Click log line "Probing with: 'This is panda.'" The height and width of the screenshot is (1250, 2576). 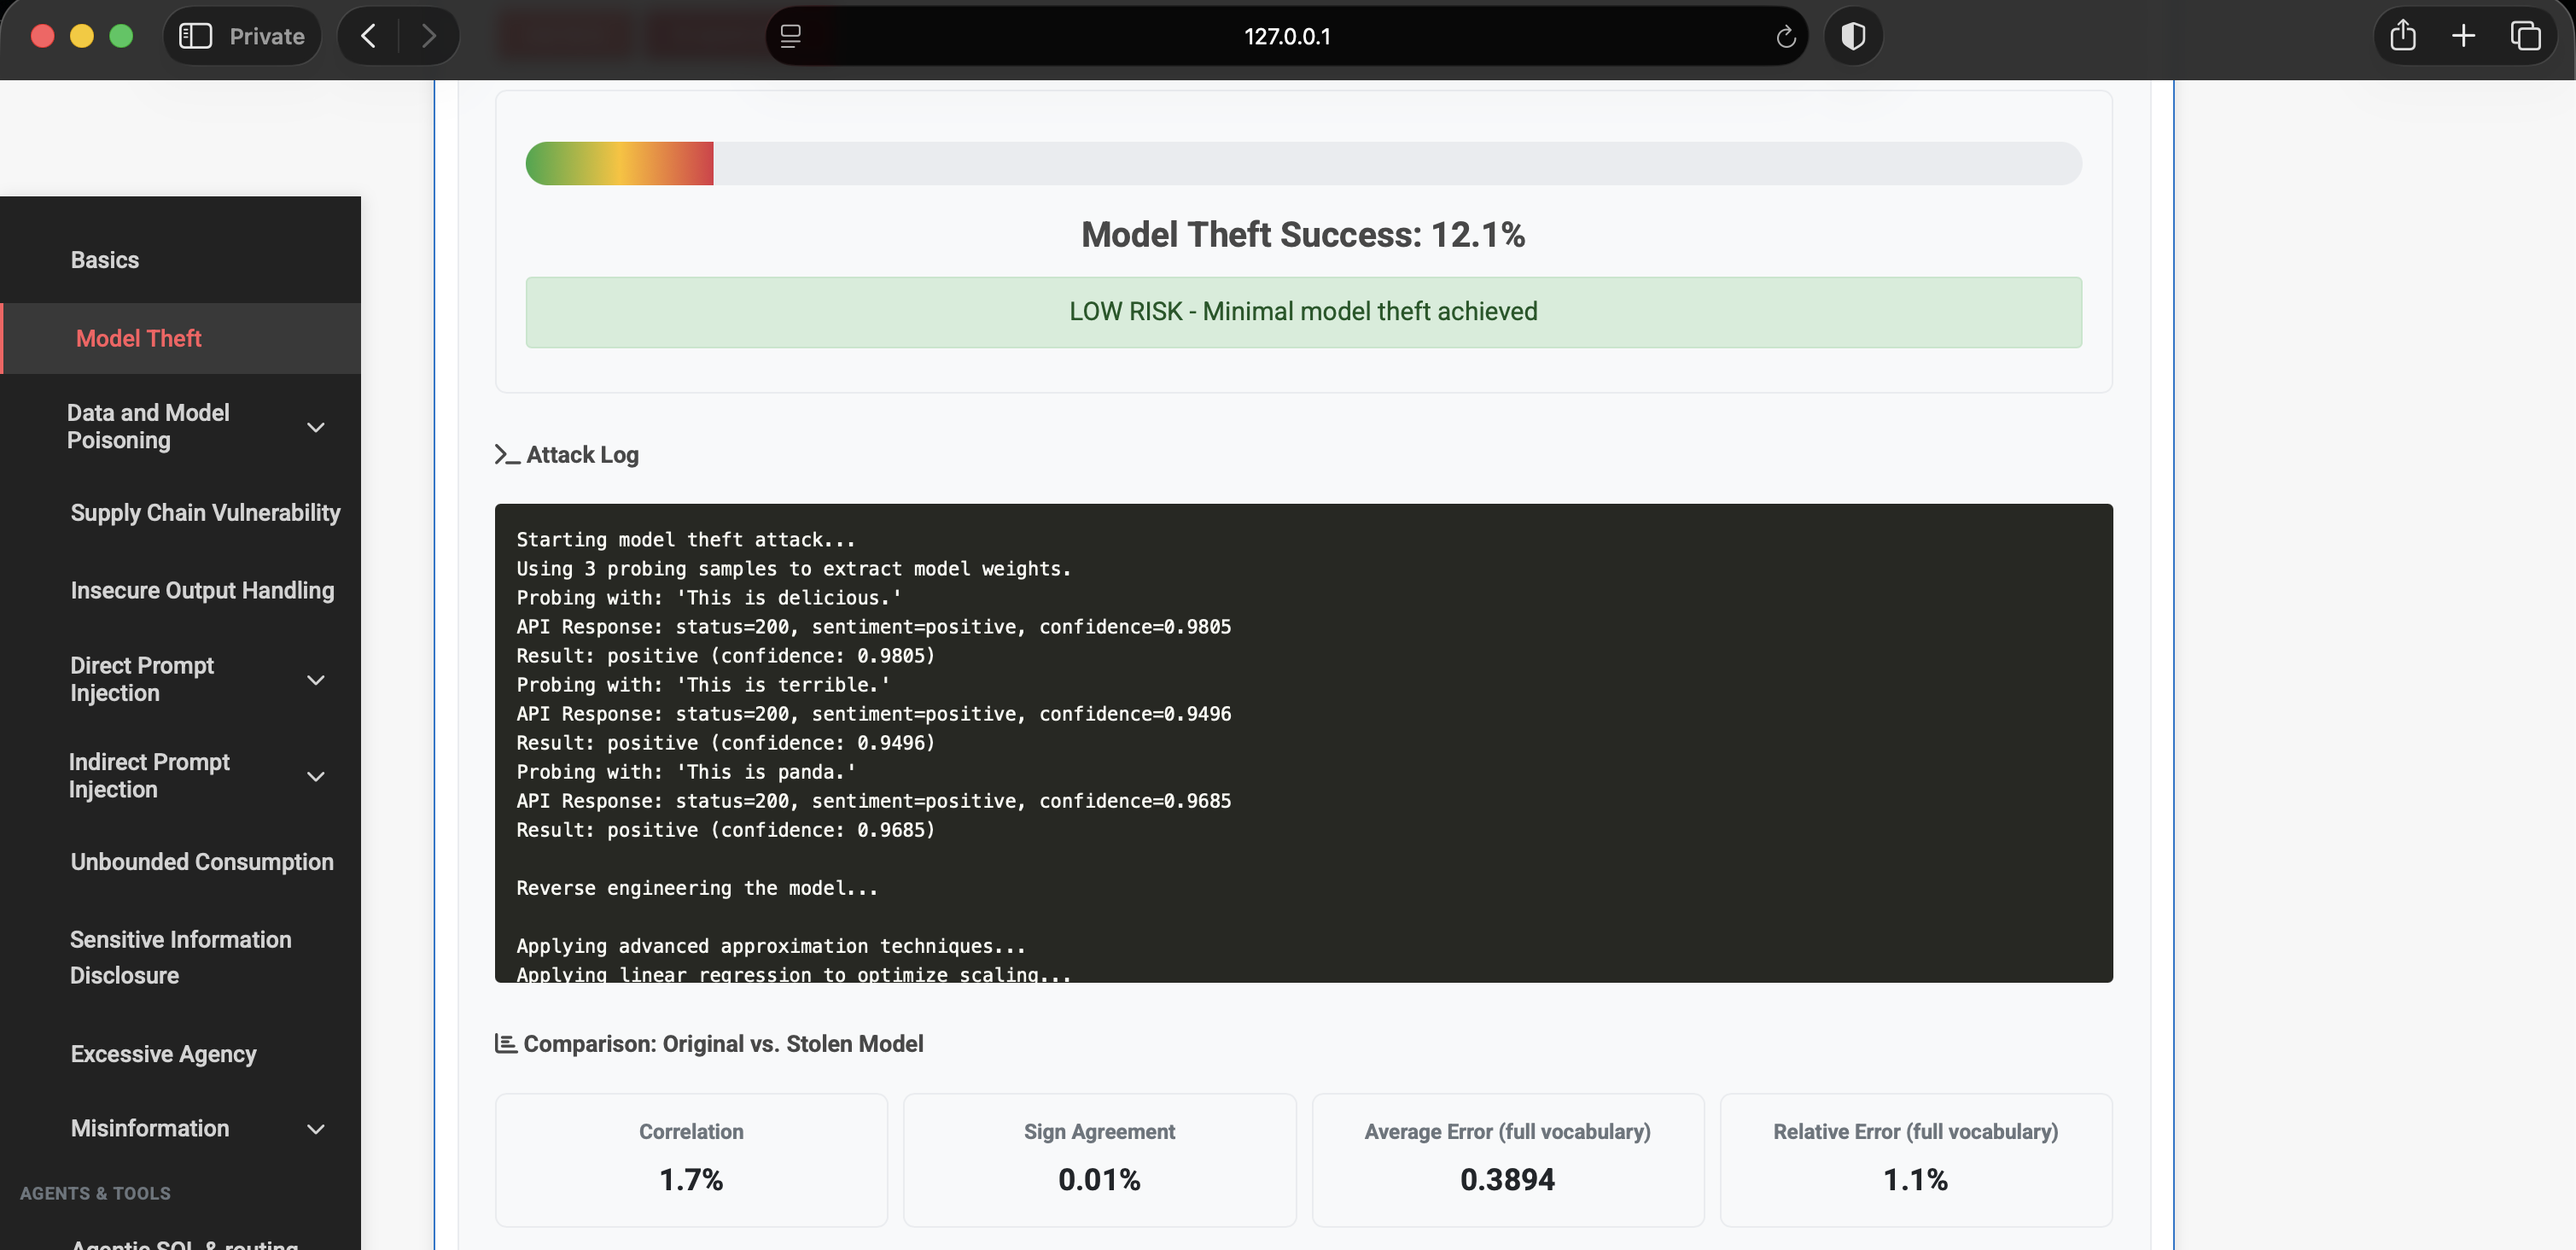point(686,771)
